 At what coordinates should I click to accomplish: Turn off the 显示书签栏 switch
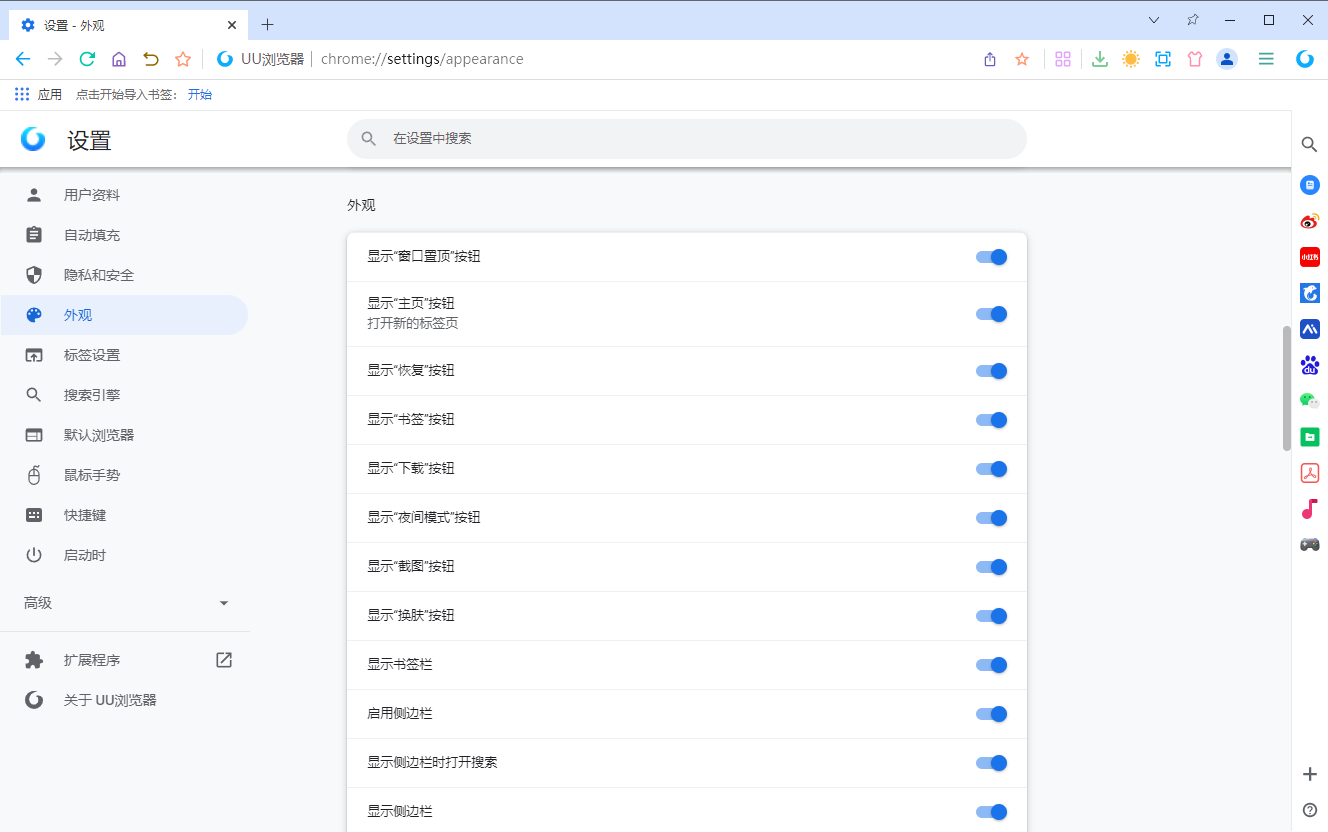991,664
